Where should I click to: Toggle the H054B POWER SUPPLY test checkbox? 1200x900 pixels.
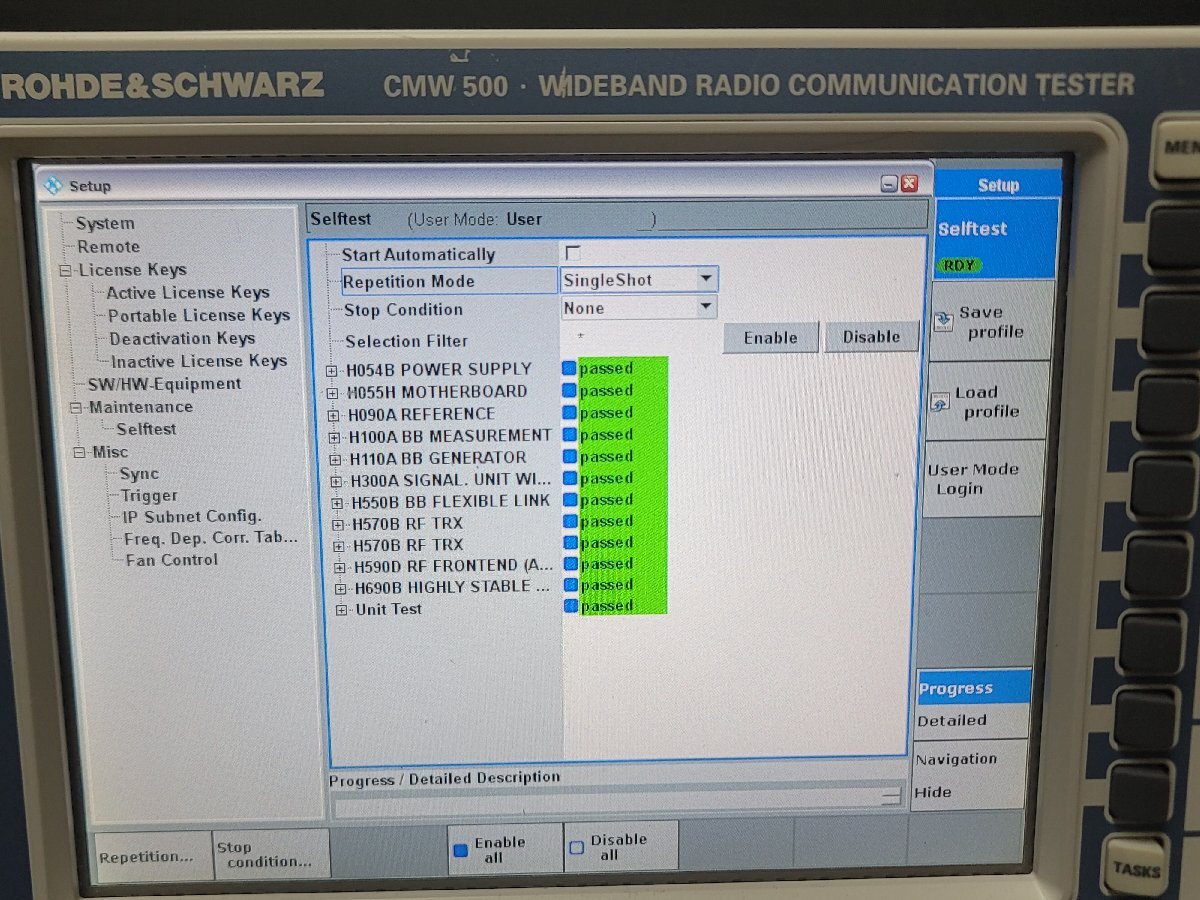pyautogui.click(x=569, y=368)
